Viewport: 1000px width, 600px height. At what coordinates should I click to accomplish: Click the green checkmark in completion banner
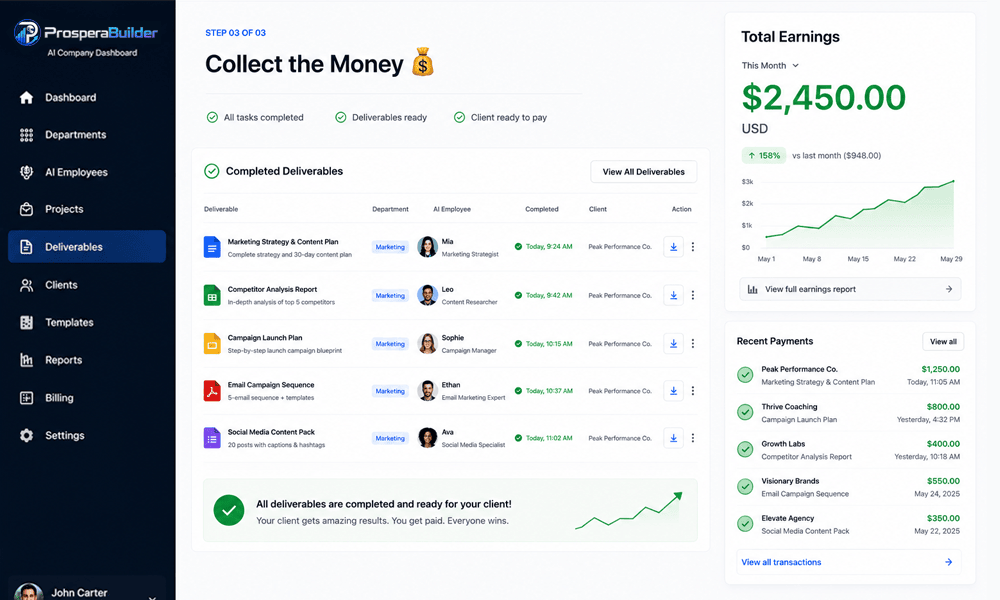tap(229, 510)
